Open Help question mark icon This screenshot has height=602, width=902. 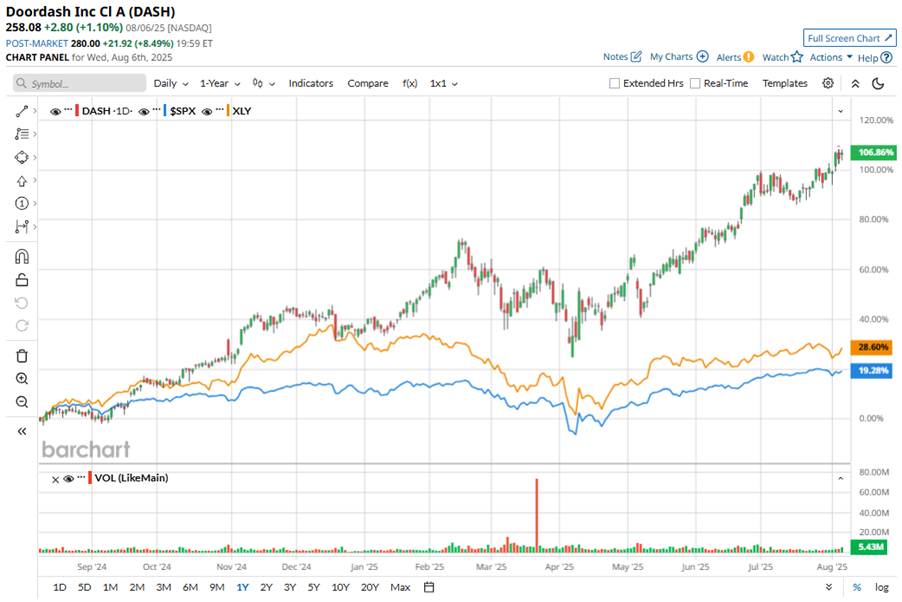886,58
